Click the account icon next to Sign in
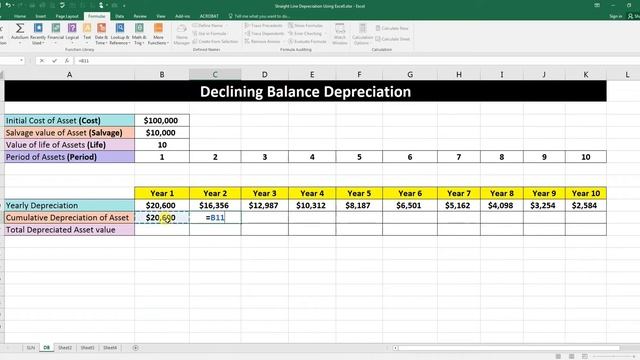 [631, 16]
